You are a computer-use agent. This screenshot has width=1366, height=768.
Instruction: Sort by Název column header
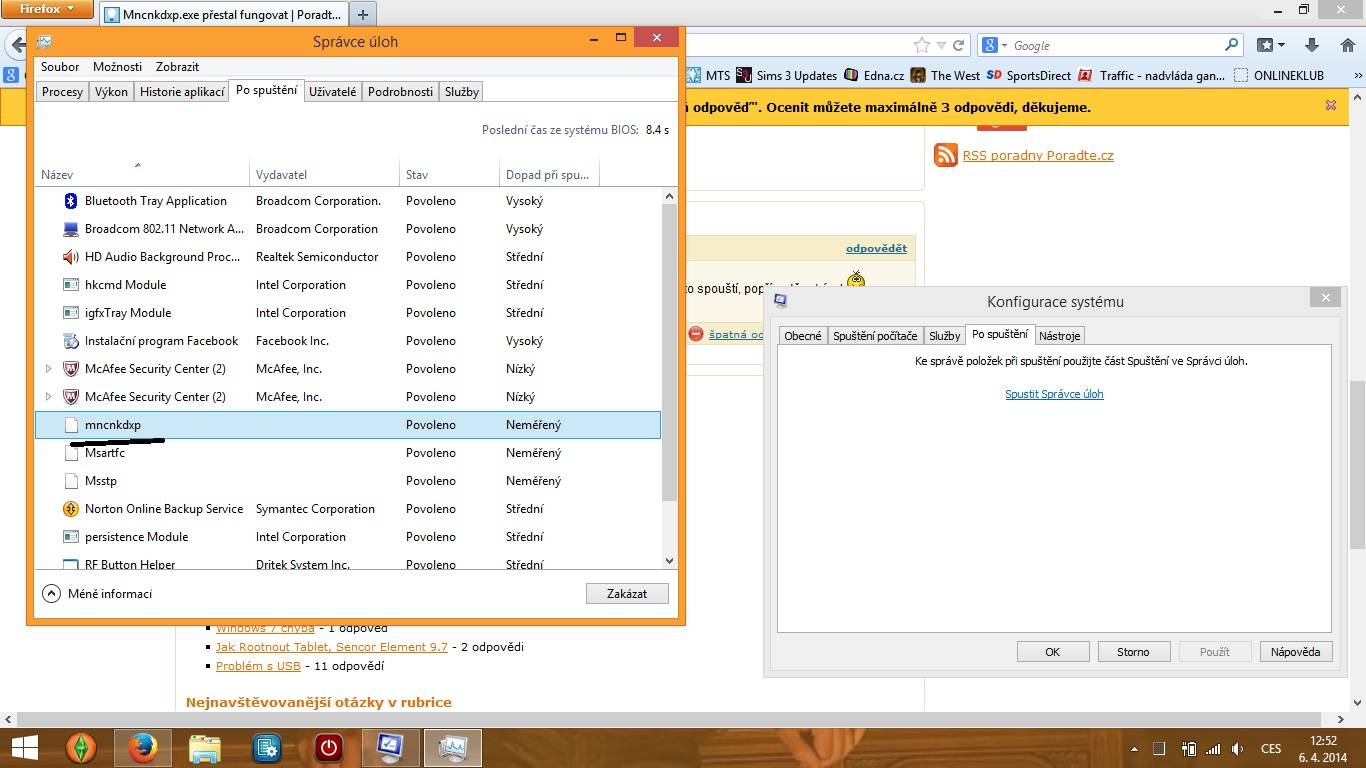(x=141, y=174)
